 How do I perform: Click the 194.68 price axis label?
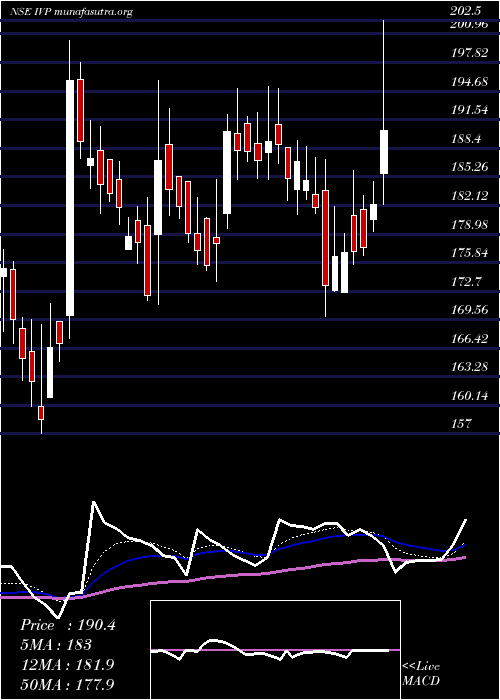[x=469, y=82]
